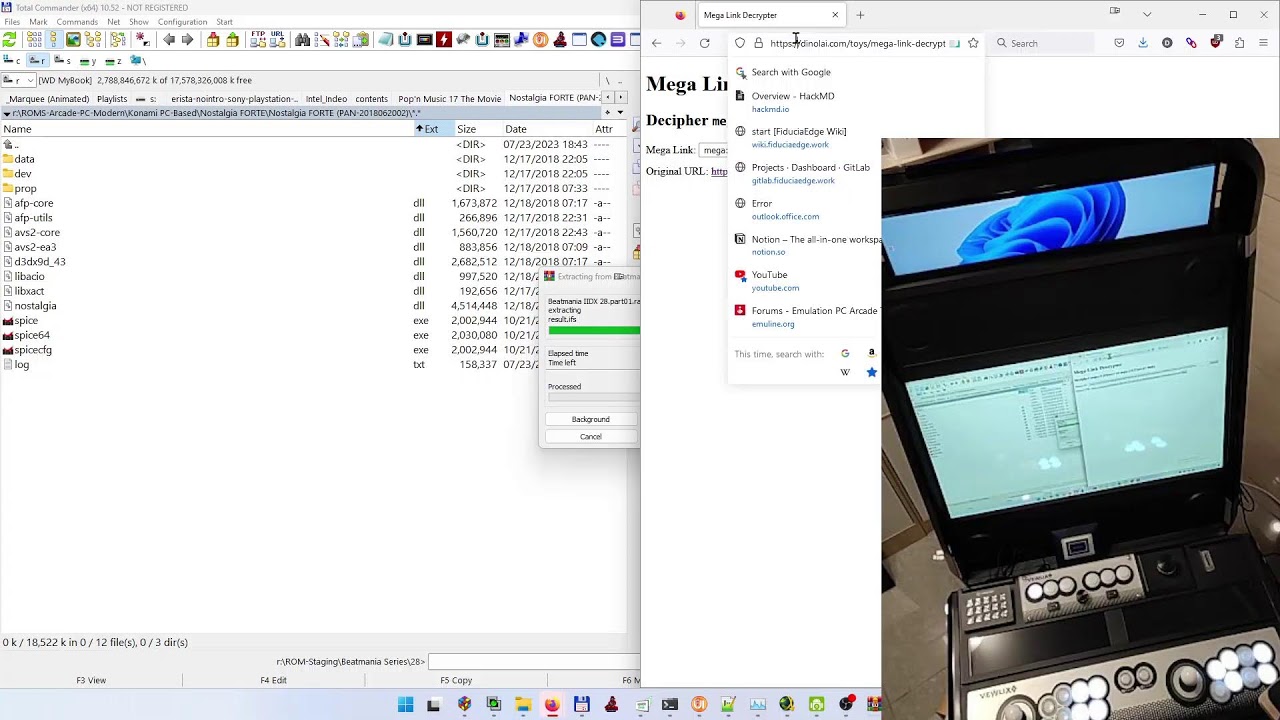The image size is (1280, 720).
Task: Select the drive y button
Action: click(x=88, y=61)
